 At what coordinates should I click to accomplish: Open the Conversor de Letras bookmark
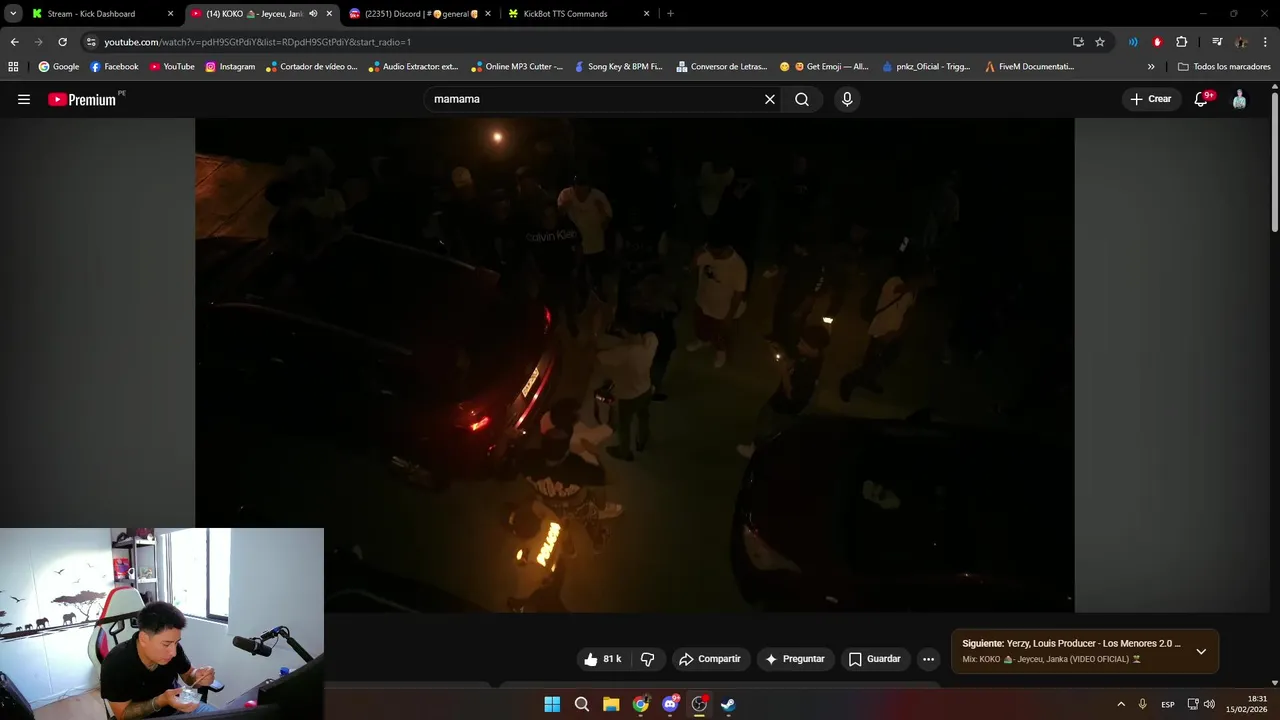click(722, 67)
